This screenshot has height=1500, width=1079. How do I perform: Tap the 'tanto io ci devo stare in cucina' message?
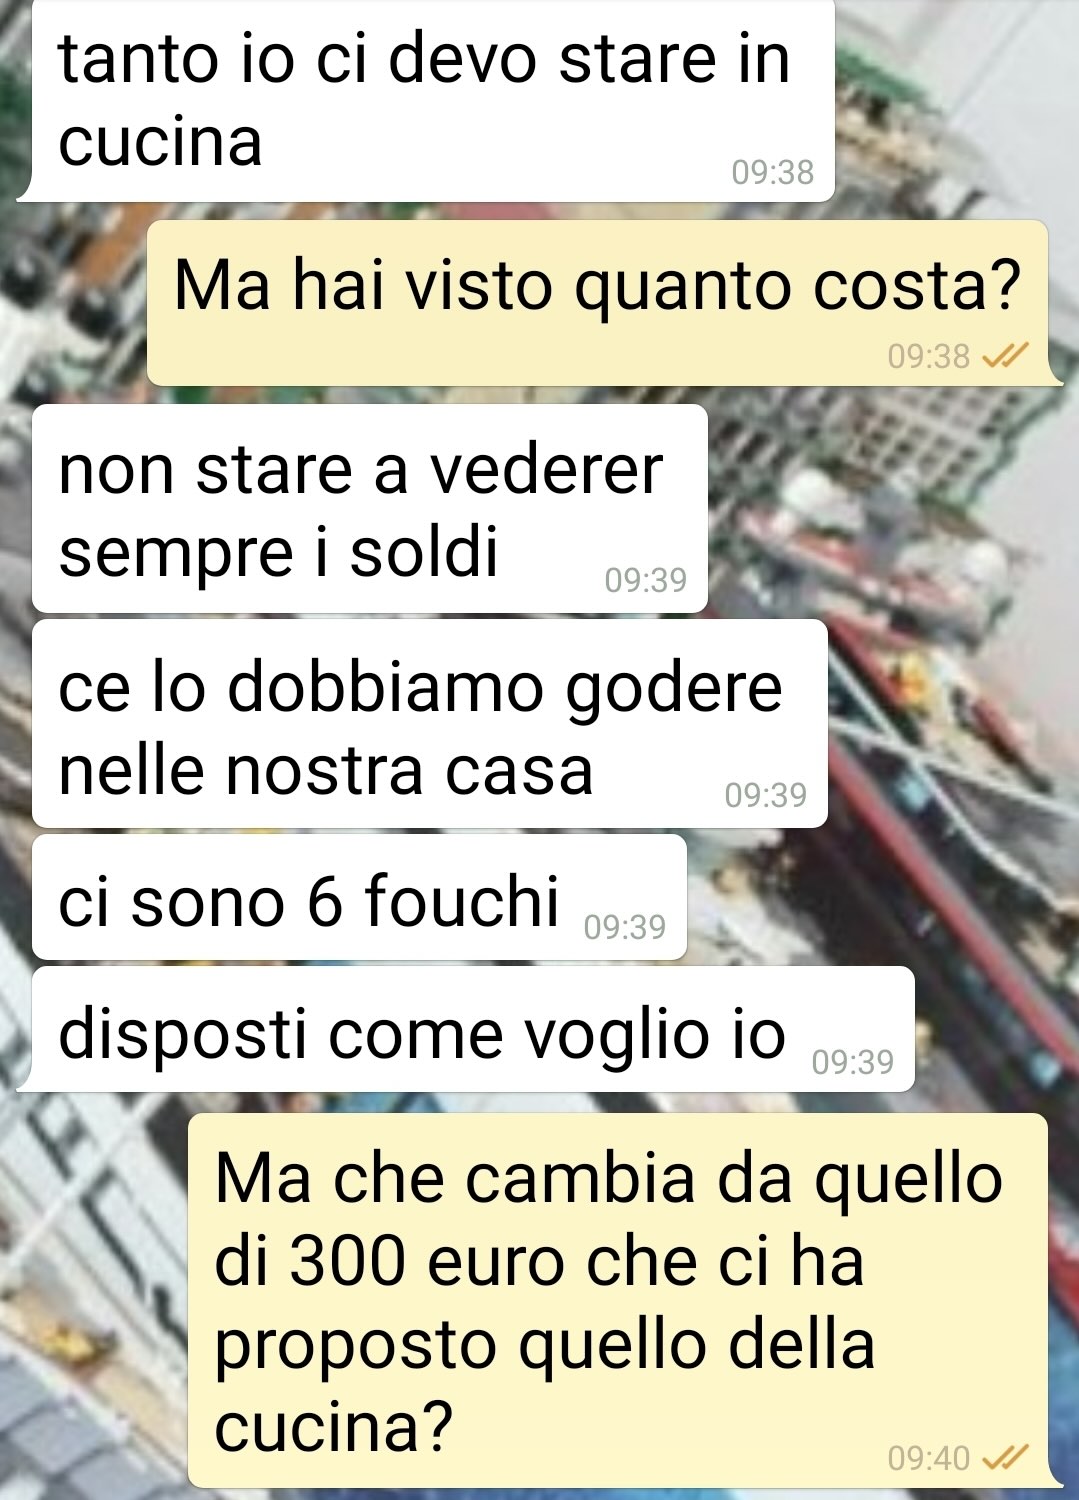tap(427, 100)
